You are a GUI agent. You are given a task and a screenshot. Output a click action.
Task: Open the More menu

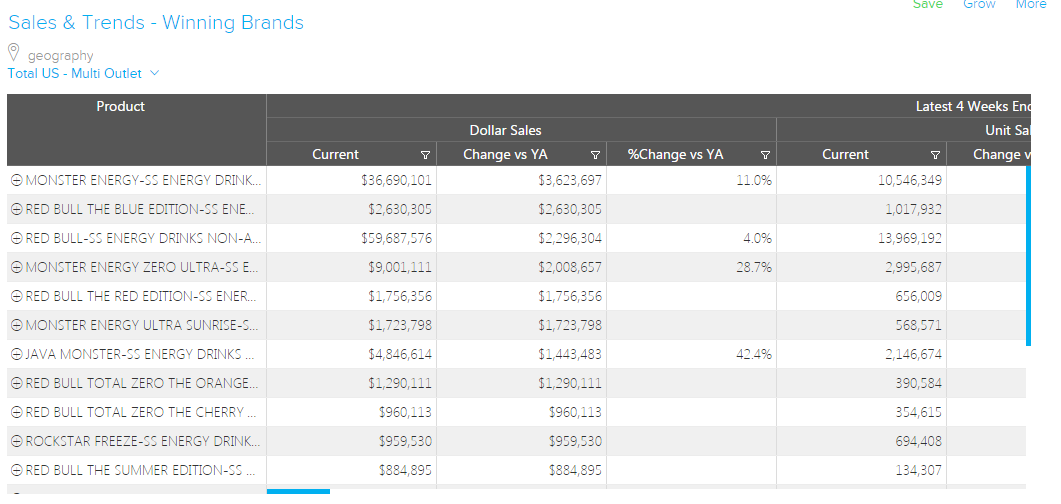(x=1030, y=5)
